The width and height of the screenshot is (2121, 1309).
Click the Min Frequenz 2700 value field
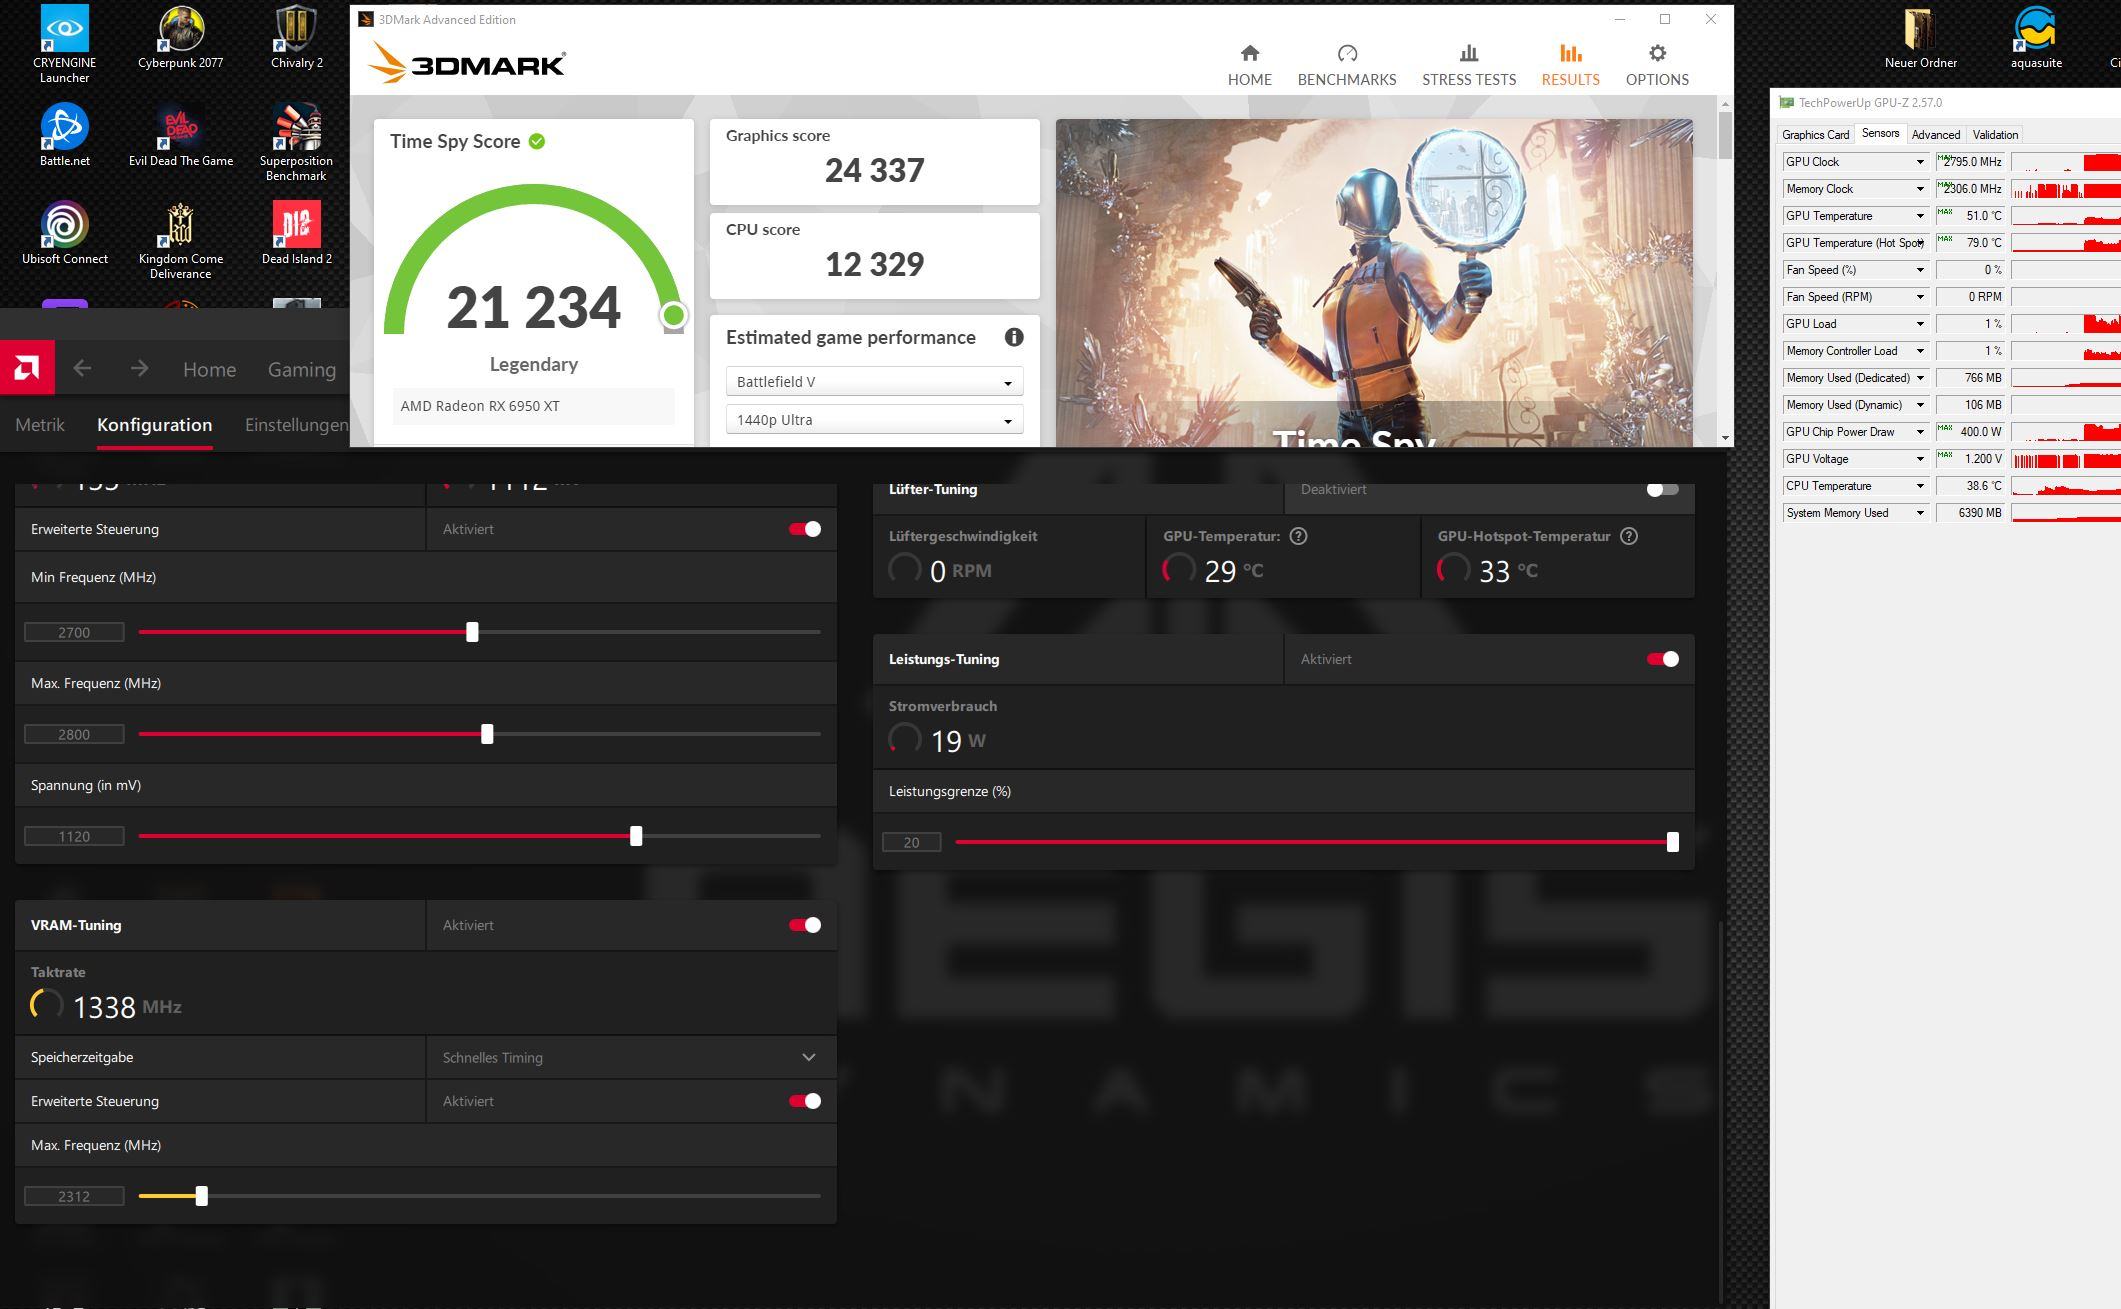[74, 632]
